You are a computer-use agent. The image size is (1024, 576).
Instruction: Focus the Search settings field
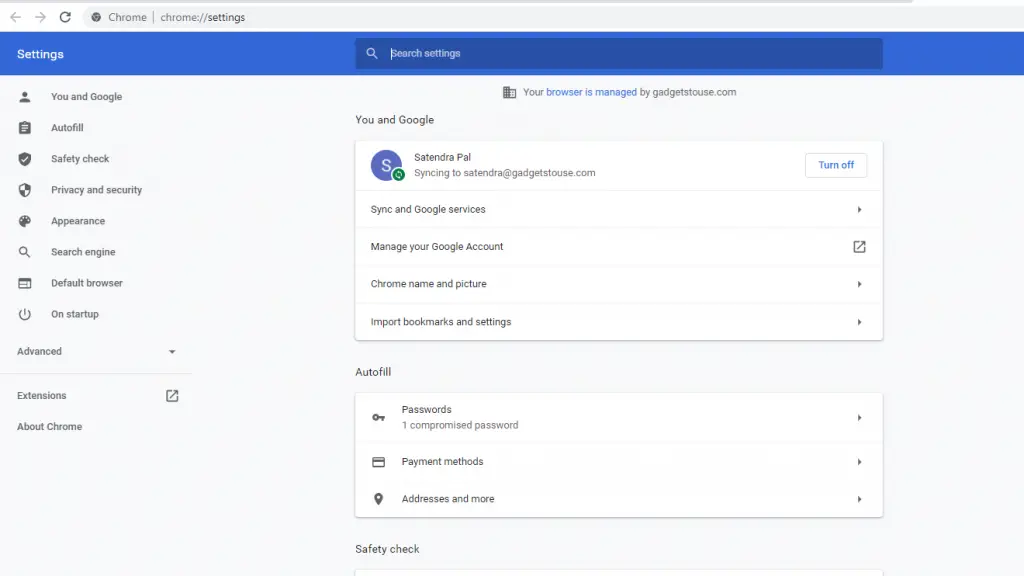click(618, 54)
